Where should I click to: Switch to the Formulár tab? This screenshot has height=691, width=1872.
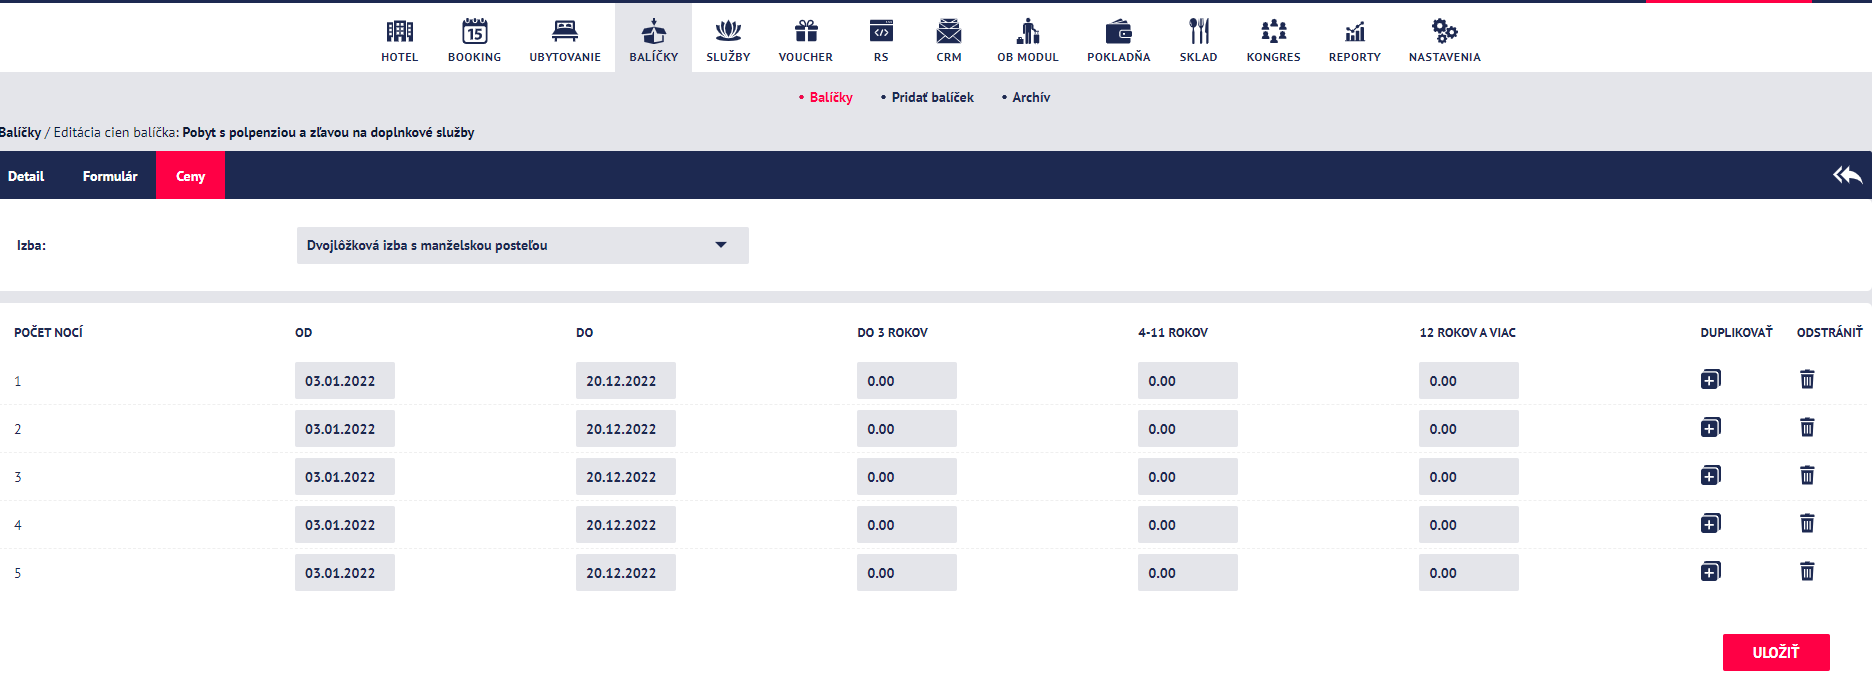click(110, 176)
